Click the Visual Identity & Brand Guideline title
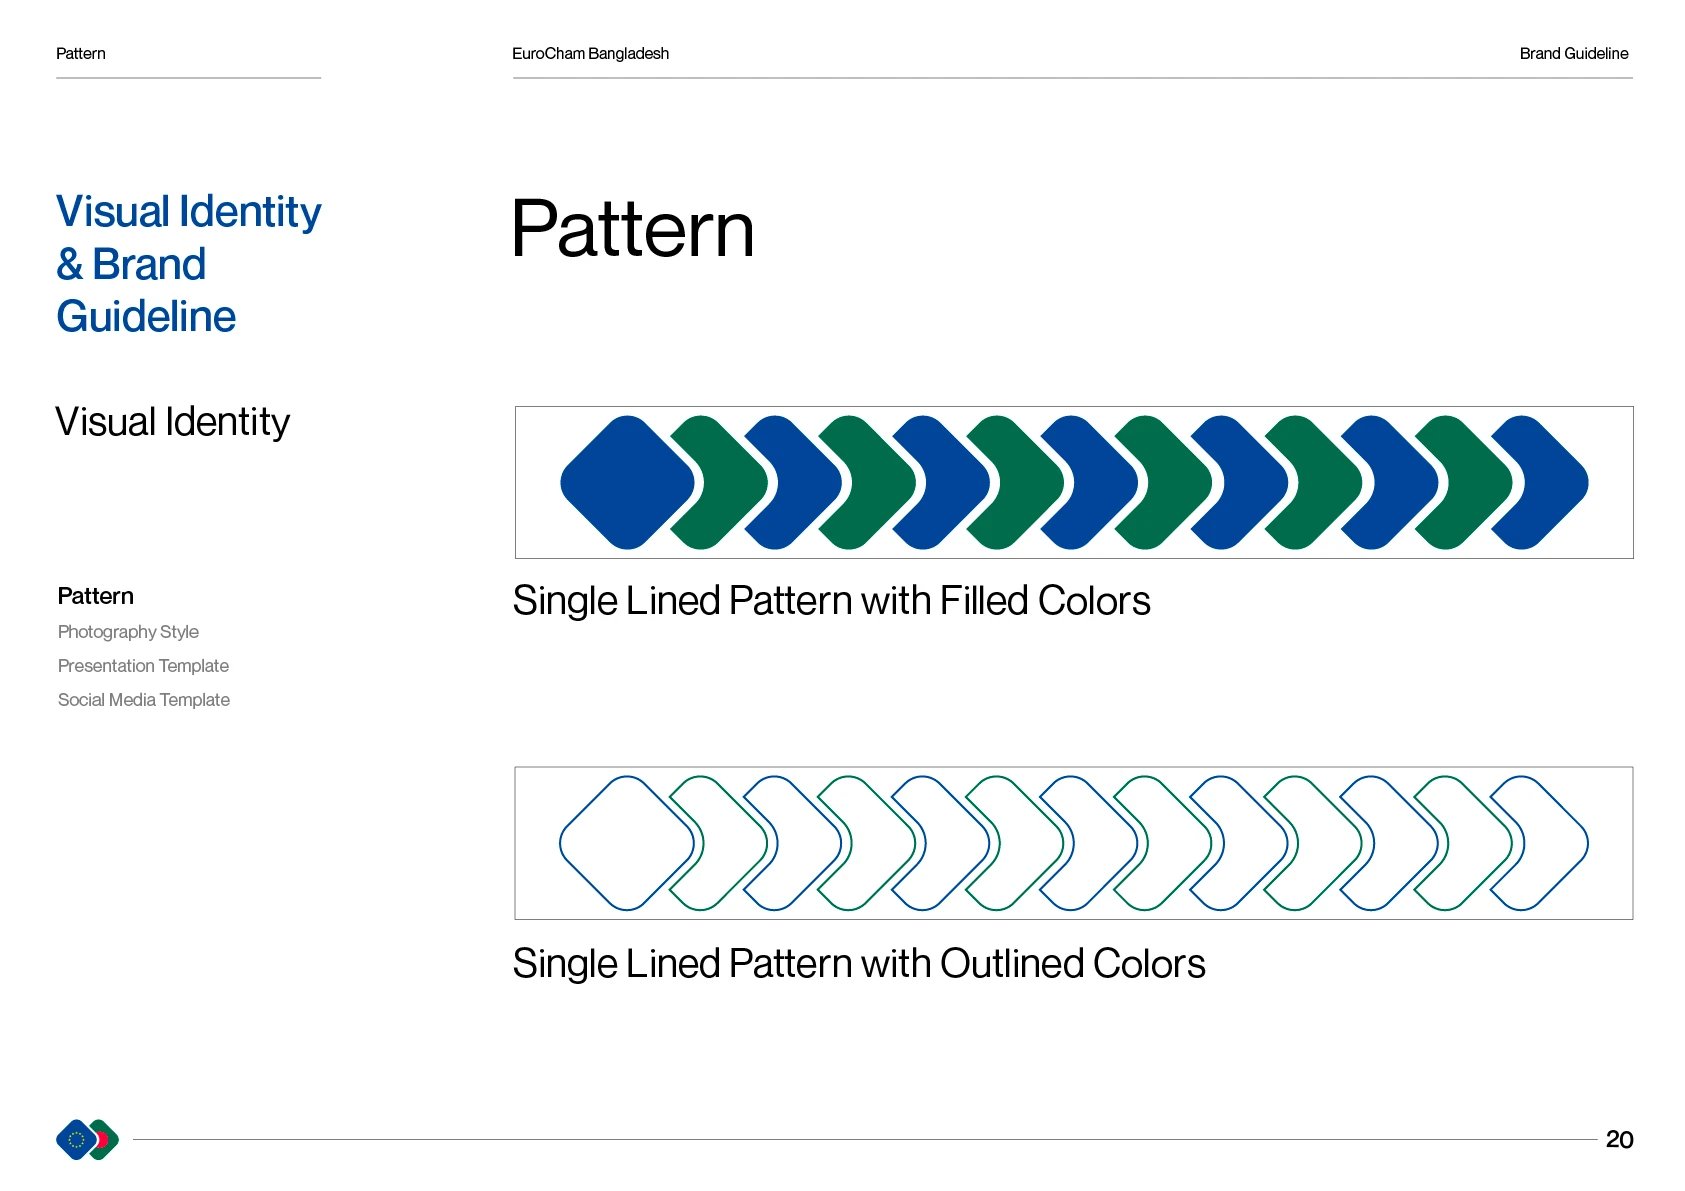 (188, 264)
